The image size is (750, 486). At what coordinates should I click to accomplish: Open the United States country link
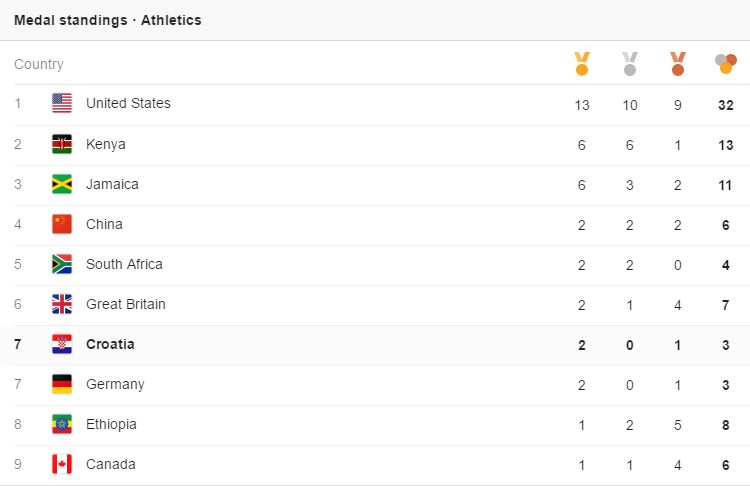point(128,103)
